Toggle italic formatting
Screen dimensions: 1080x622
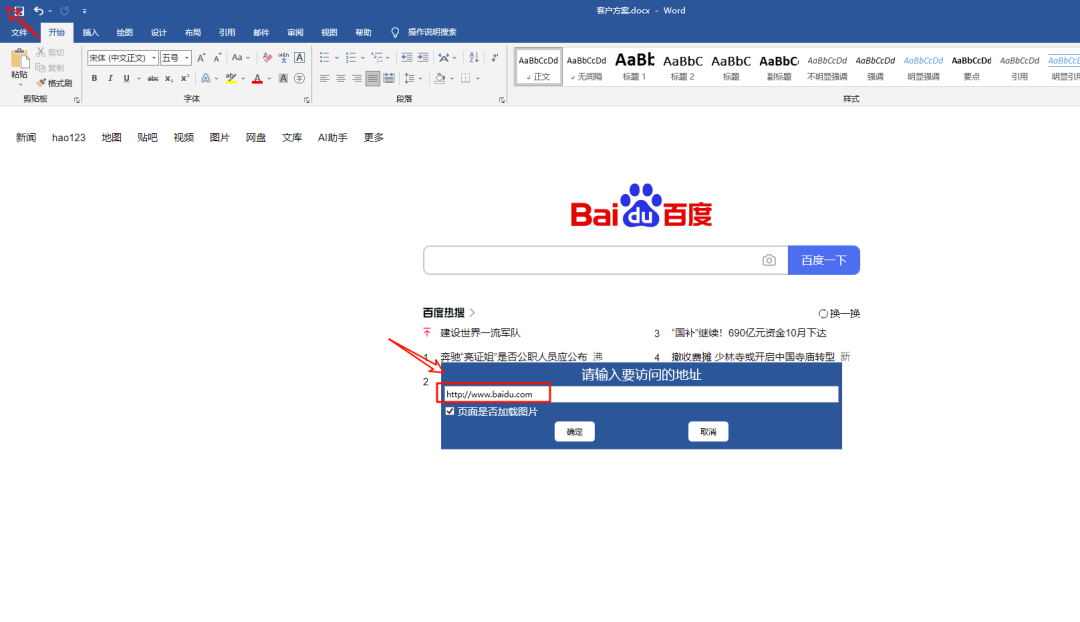pos(110,79)
